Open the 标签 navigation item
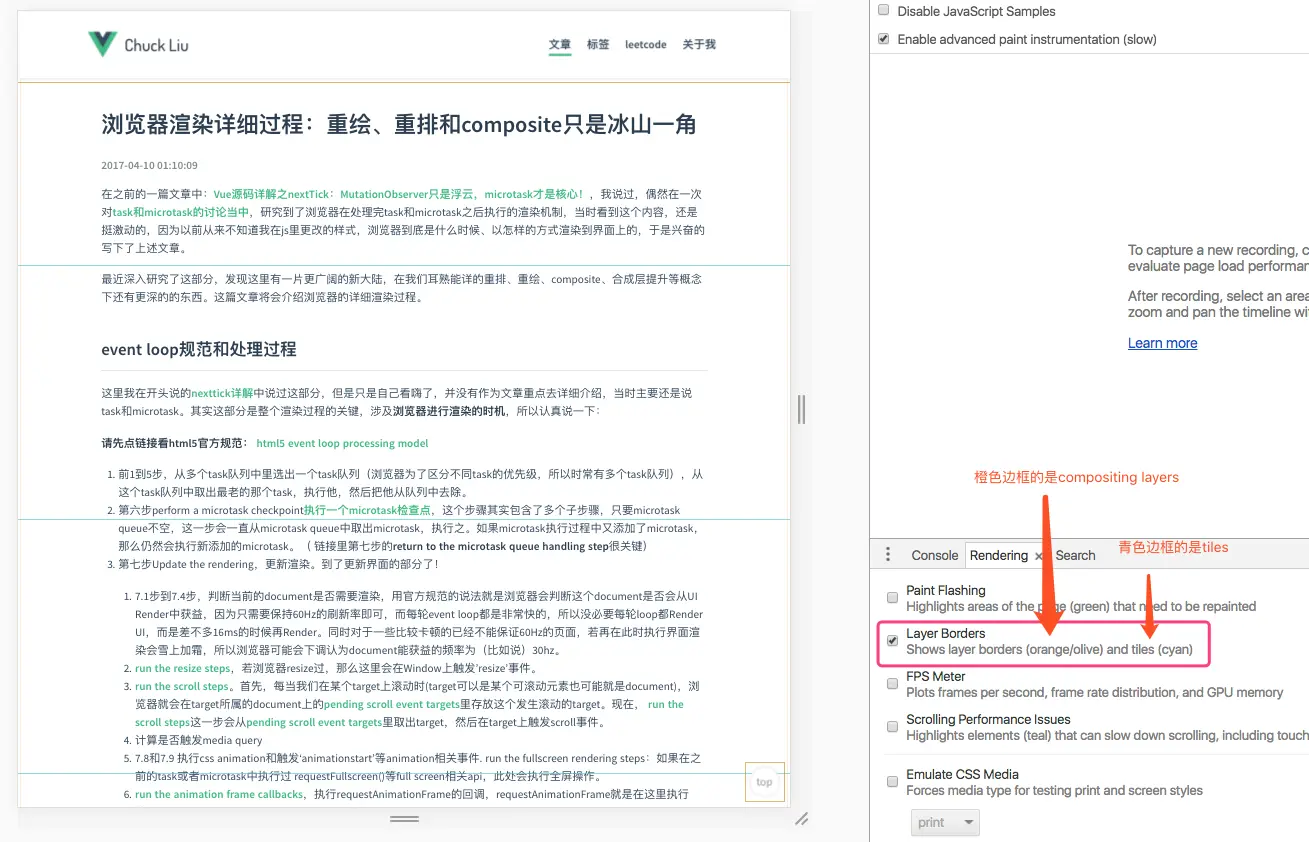This screenshot has height=842, width=1309. pos(598,45)
